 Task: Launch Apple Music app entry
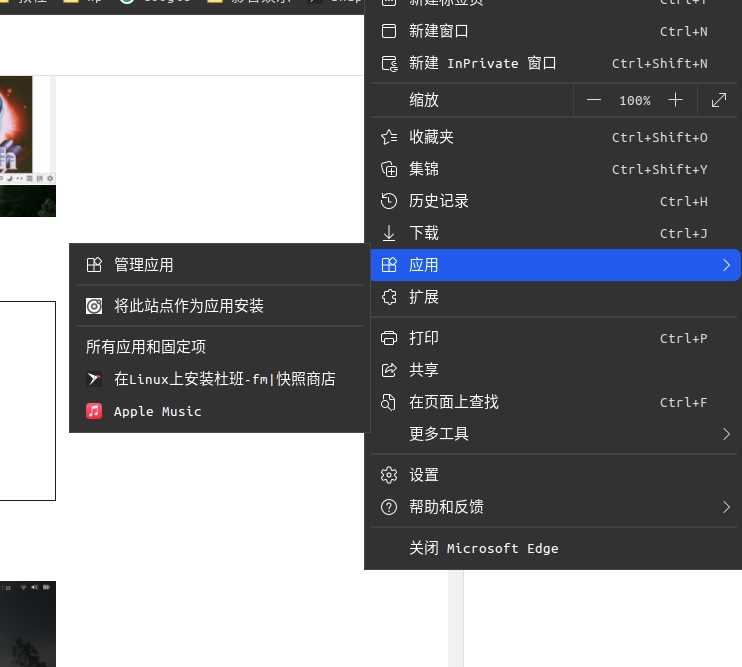(220, 411)
